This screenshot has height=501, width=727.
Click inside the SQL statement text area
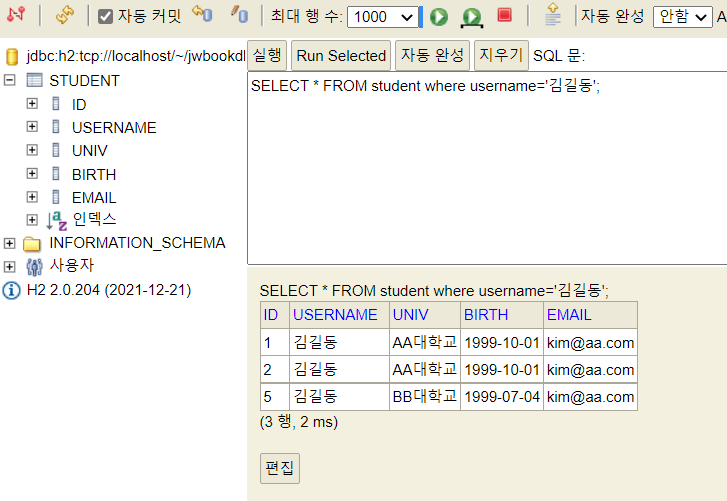[487, 168]
